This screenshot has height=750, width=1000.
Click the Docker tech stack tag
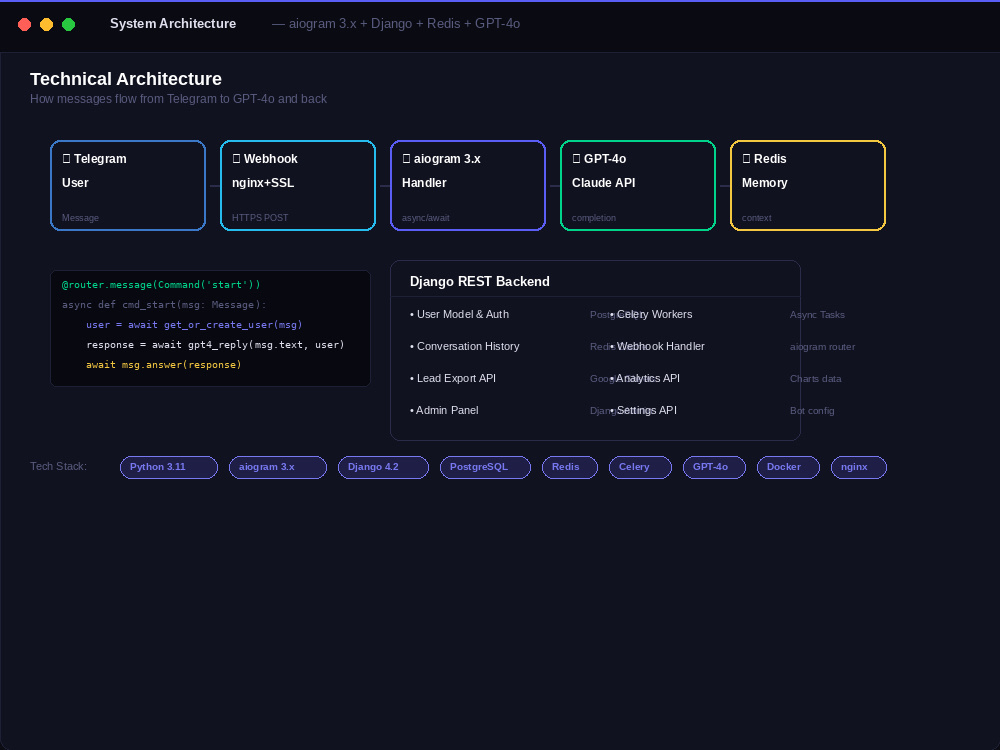coord(788,467)
